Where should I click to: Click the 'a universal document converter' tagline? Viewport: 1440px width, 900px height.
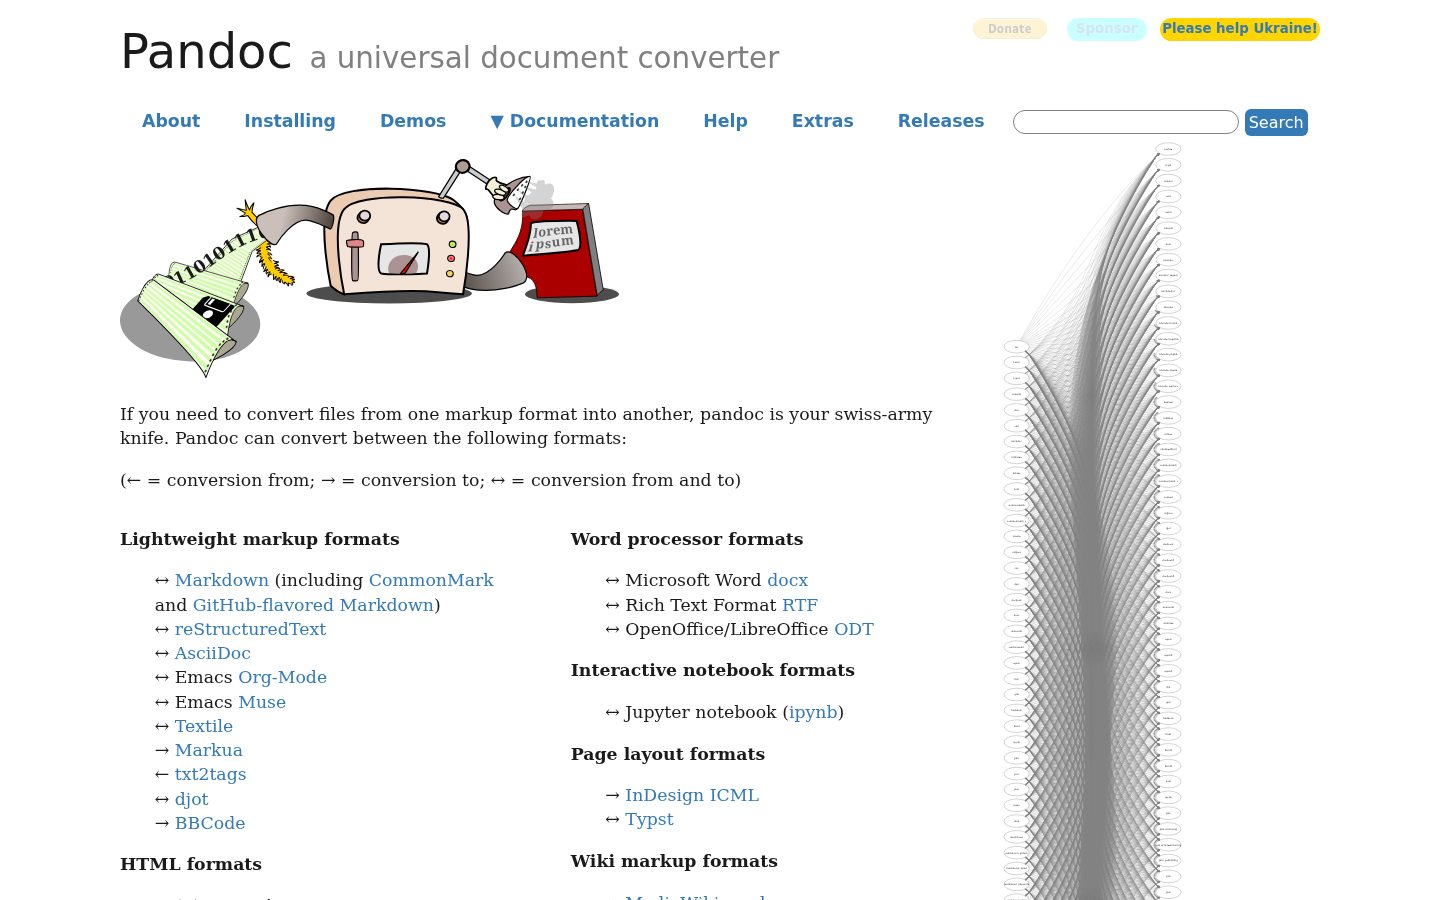(544, 58)
